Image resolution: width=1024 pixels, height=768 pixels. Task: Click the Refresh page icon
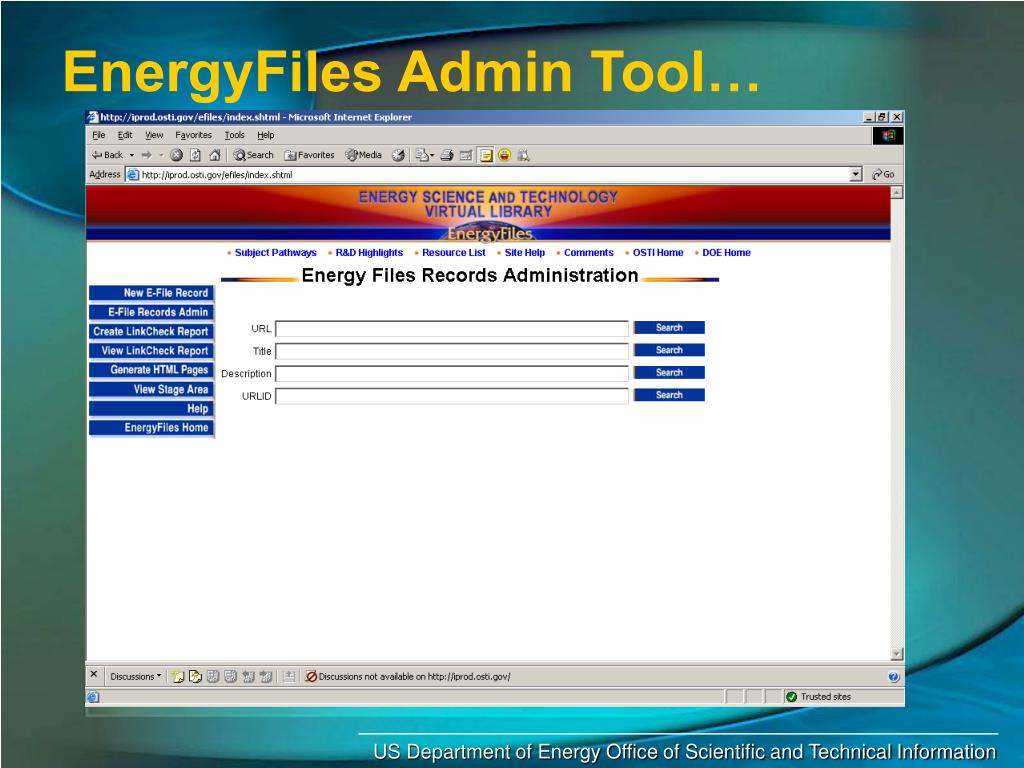195,155
